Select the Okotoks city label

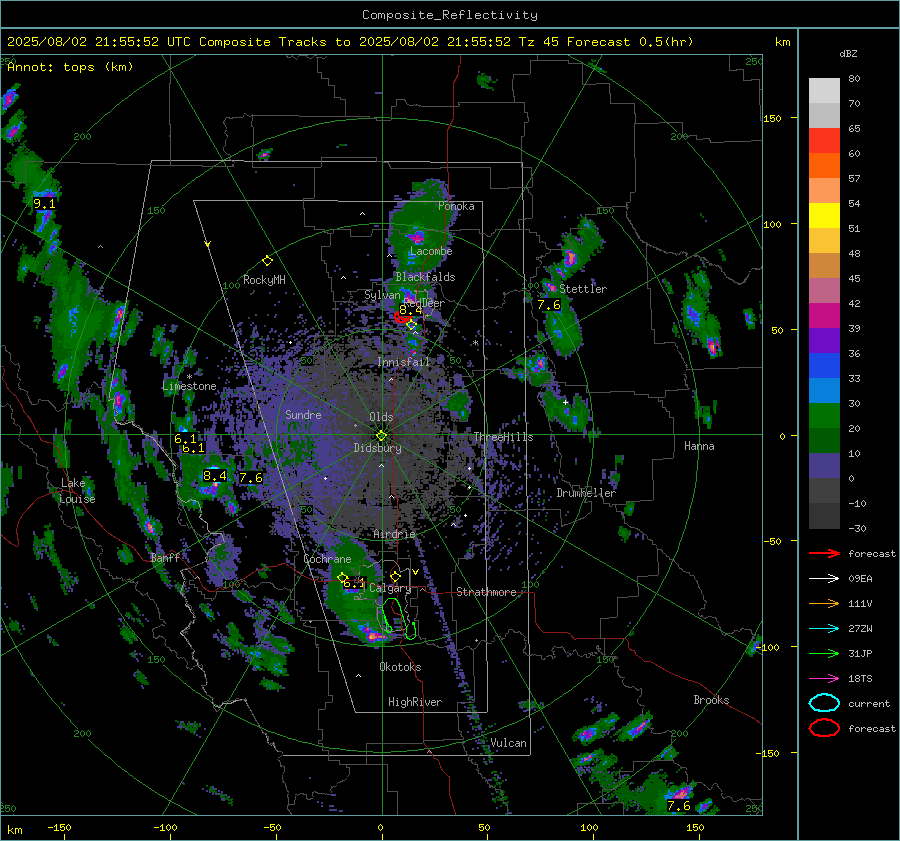401,667
